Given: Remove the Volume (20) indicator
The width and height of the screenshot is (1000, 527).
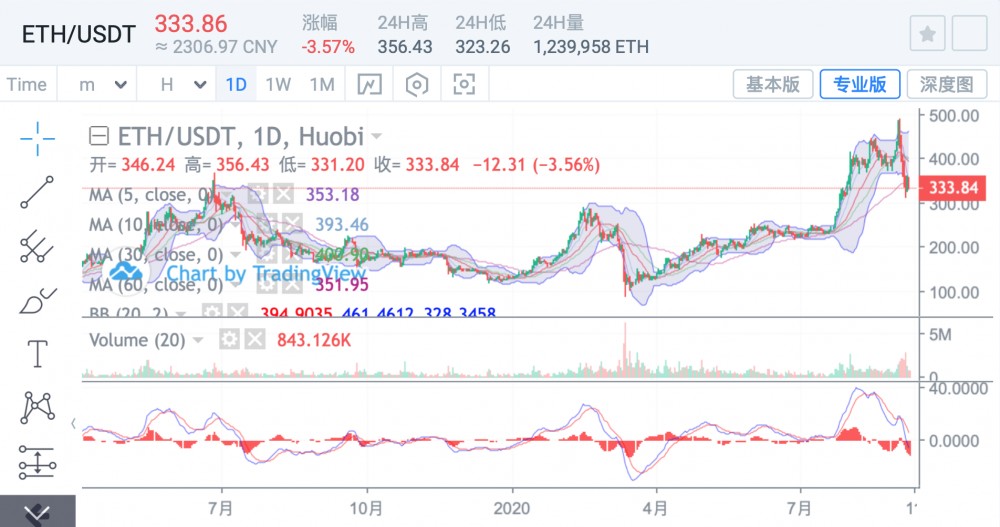Looking at the screenshot, I should click(255, 340).
